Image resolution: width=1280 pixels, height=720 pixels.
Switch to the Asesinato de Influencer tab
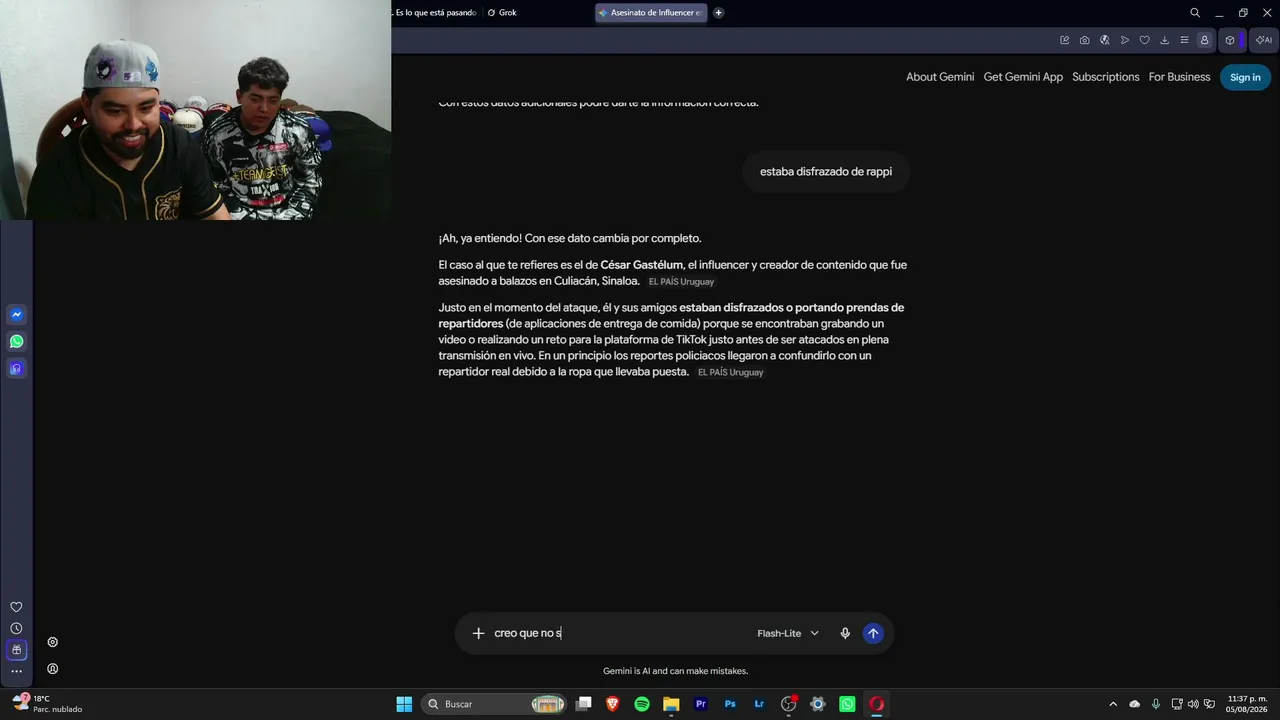651,13
